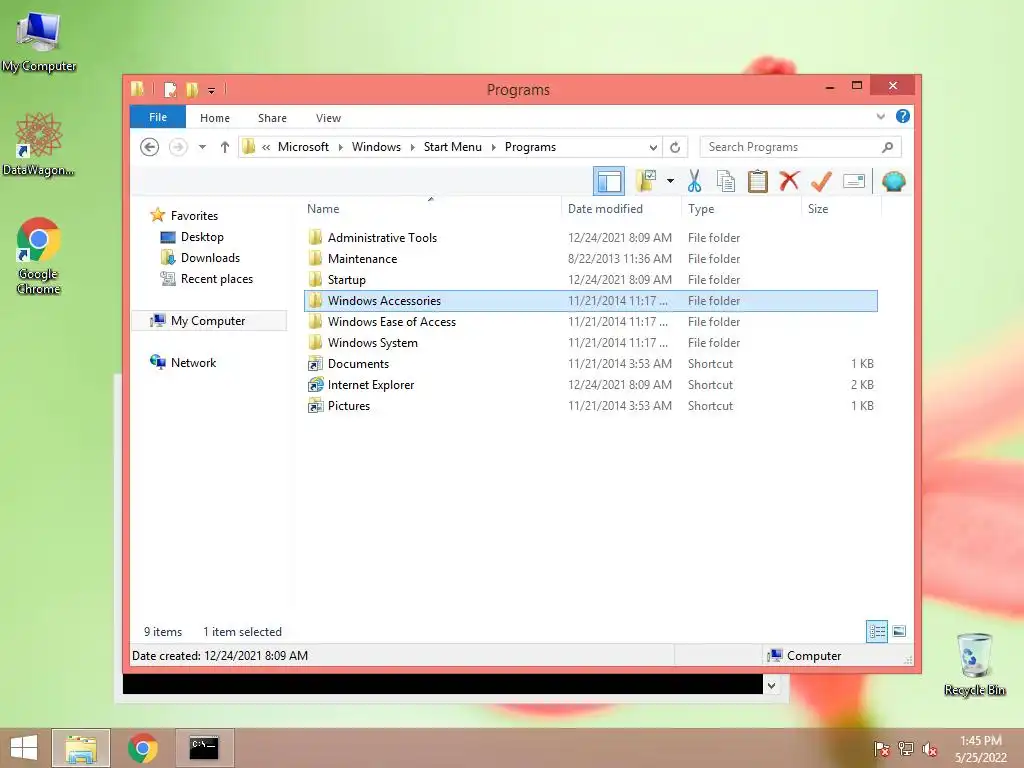Click the Cut scissors icon
1024x768 pixels.
[694, 182]
